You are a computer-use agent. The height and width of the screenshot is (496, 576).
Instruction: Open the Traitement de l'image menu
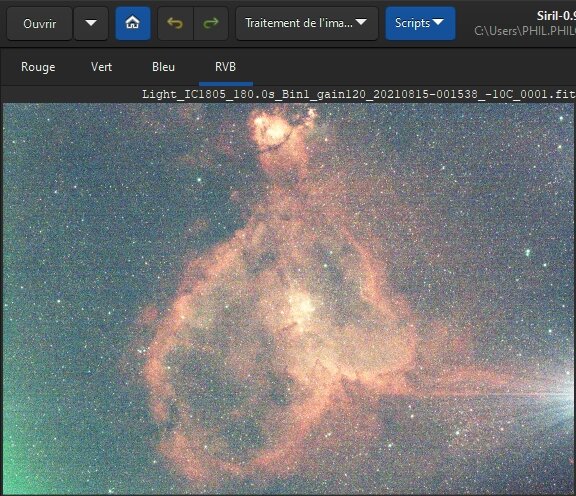(x=307, y=24)
